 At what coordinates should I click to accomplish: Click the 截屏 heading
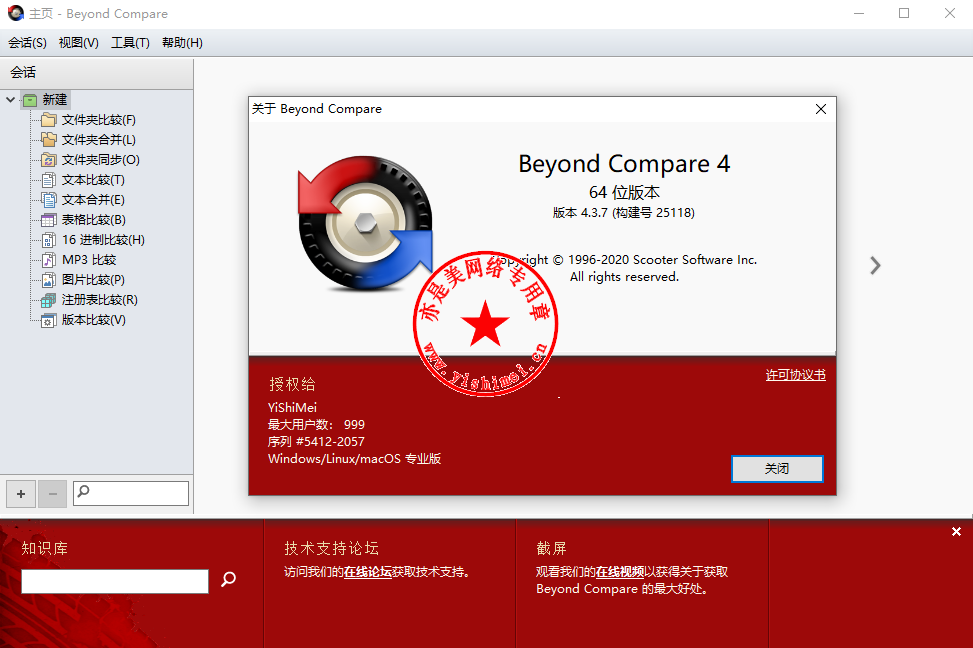[552, 549]
